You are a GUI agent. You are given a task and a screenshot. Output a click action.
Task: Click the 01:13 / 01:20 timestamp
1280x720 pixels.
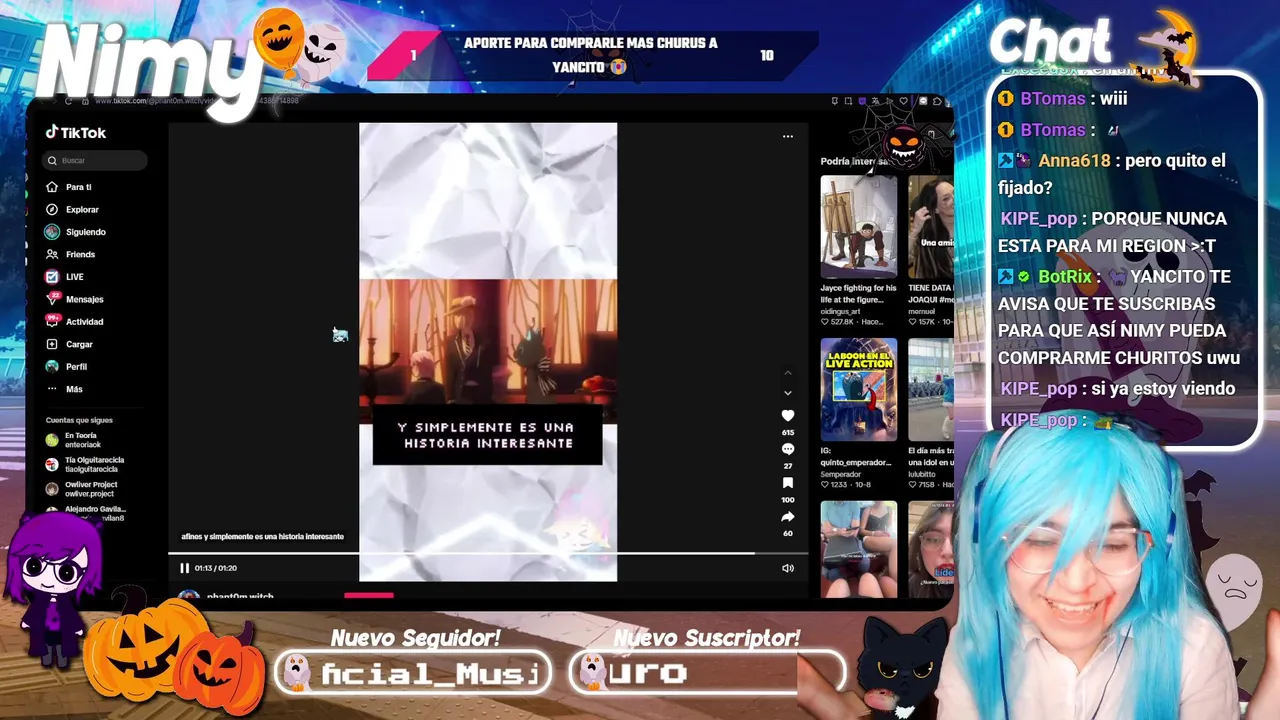click(x=216, y=568)
